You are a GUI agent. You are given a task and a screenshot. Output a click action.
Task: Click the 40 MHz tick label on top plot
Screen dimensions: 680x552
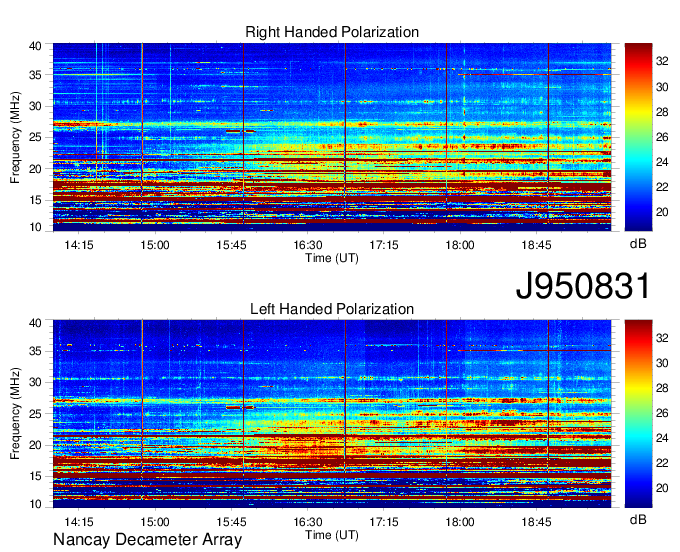[35, 46]
